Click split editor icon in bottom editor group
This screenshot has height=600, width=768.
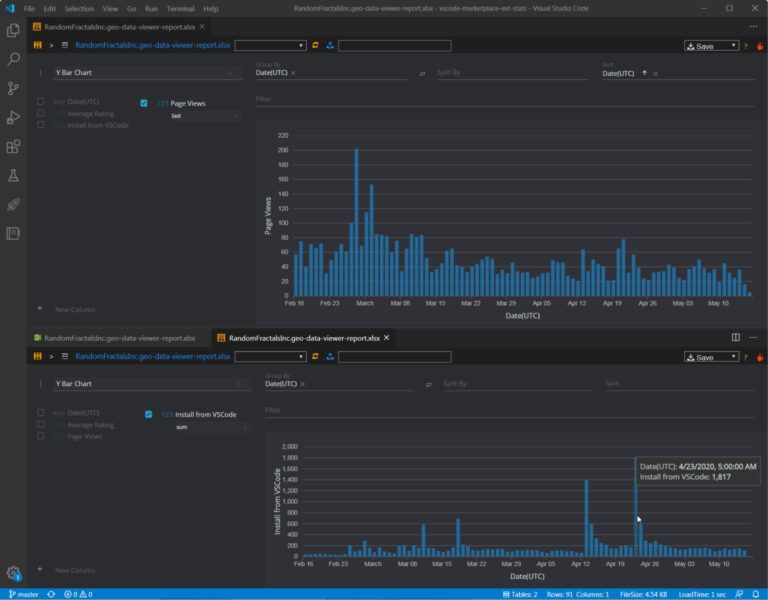(x=736, y=337)
